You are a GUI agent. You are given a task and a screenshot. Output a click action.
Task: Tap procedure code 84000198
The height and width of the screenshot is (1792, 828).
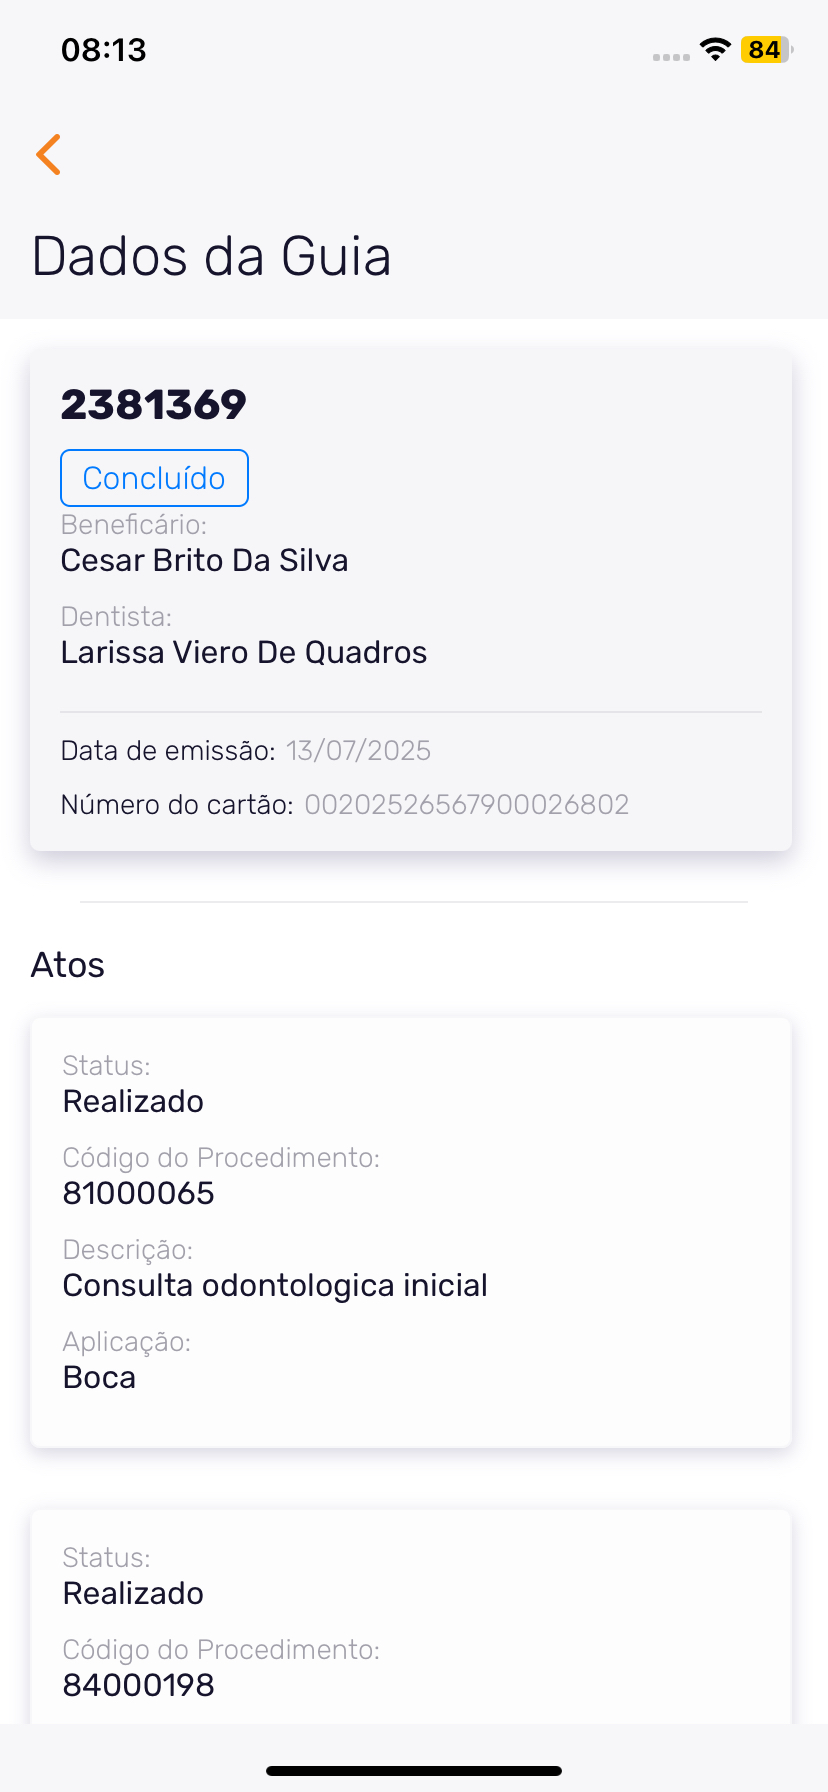click(139, 1685)
